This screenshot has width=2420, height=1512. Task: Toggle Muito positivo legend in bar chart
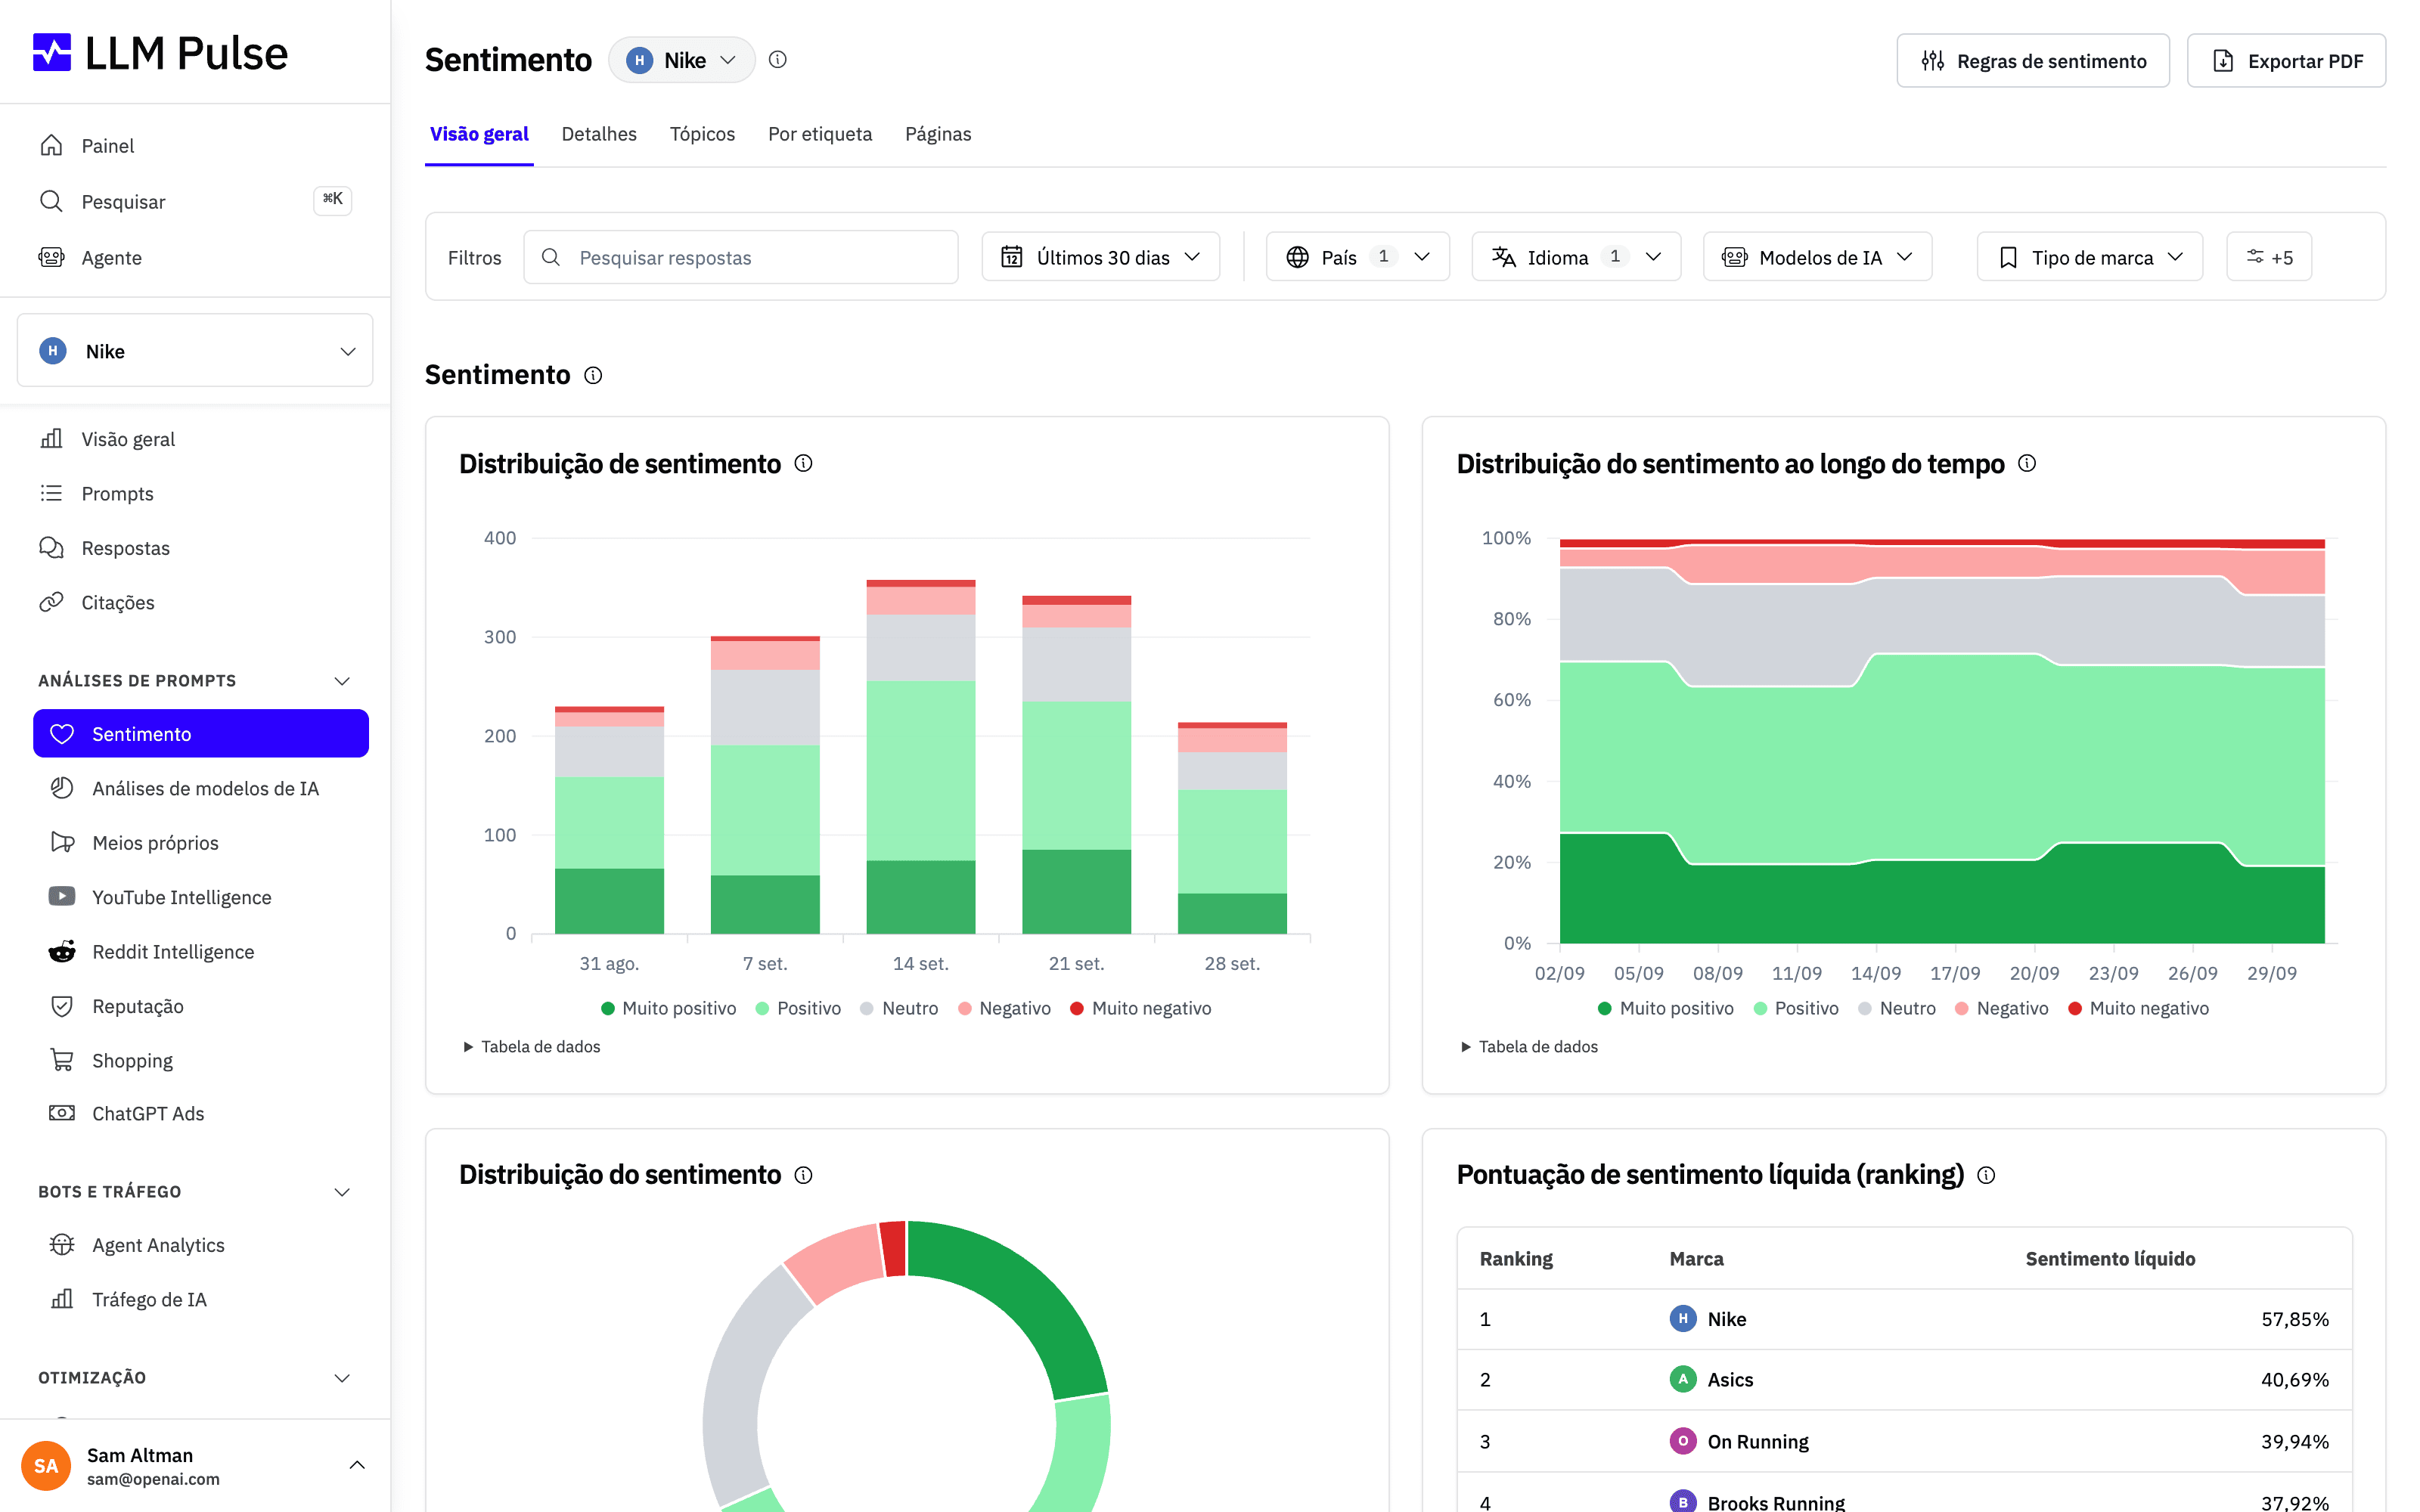point(668,1008)
